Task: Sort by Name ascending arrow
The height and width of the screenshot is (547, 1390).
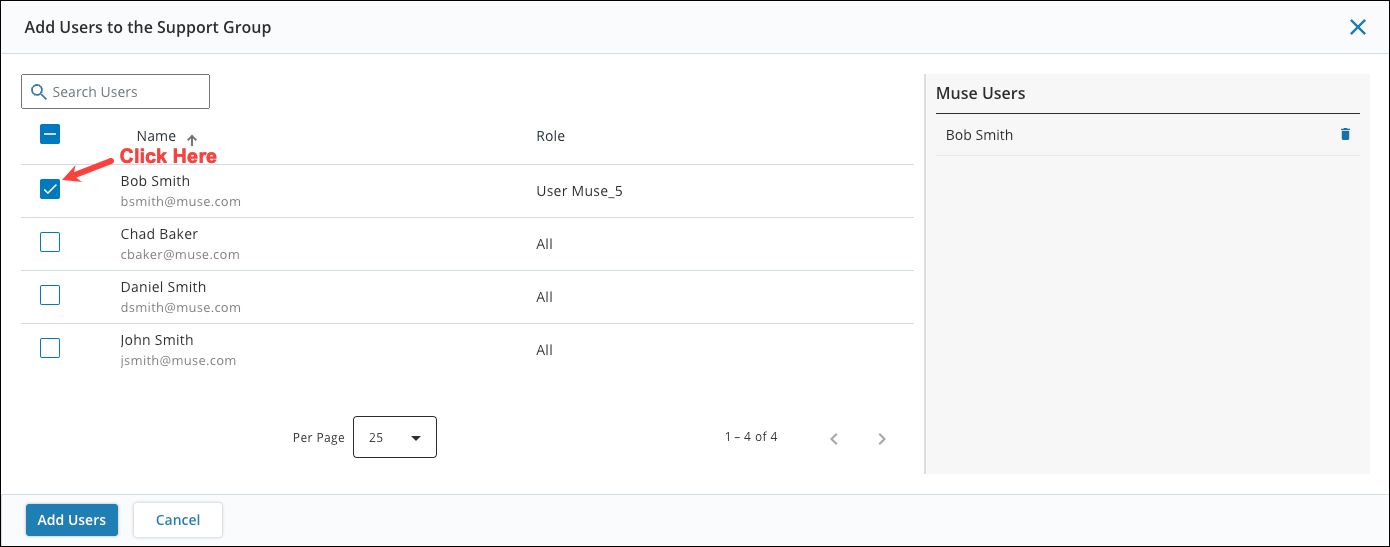Action: [x=192, y=140]
